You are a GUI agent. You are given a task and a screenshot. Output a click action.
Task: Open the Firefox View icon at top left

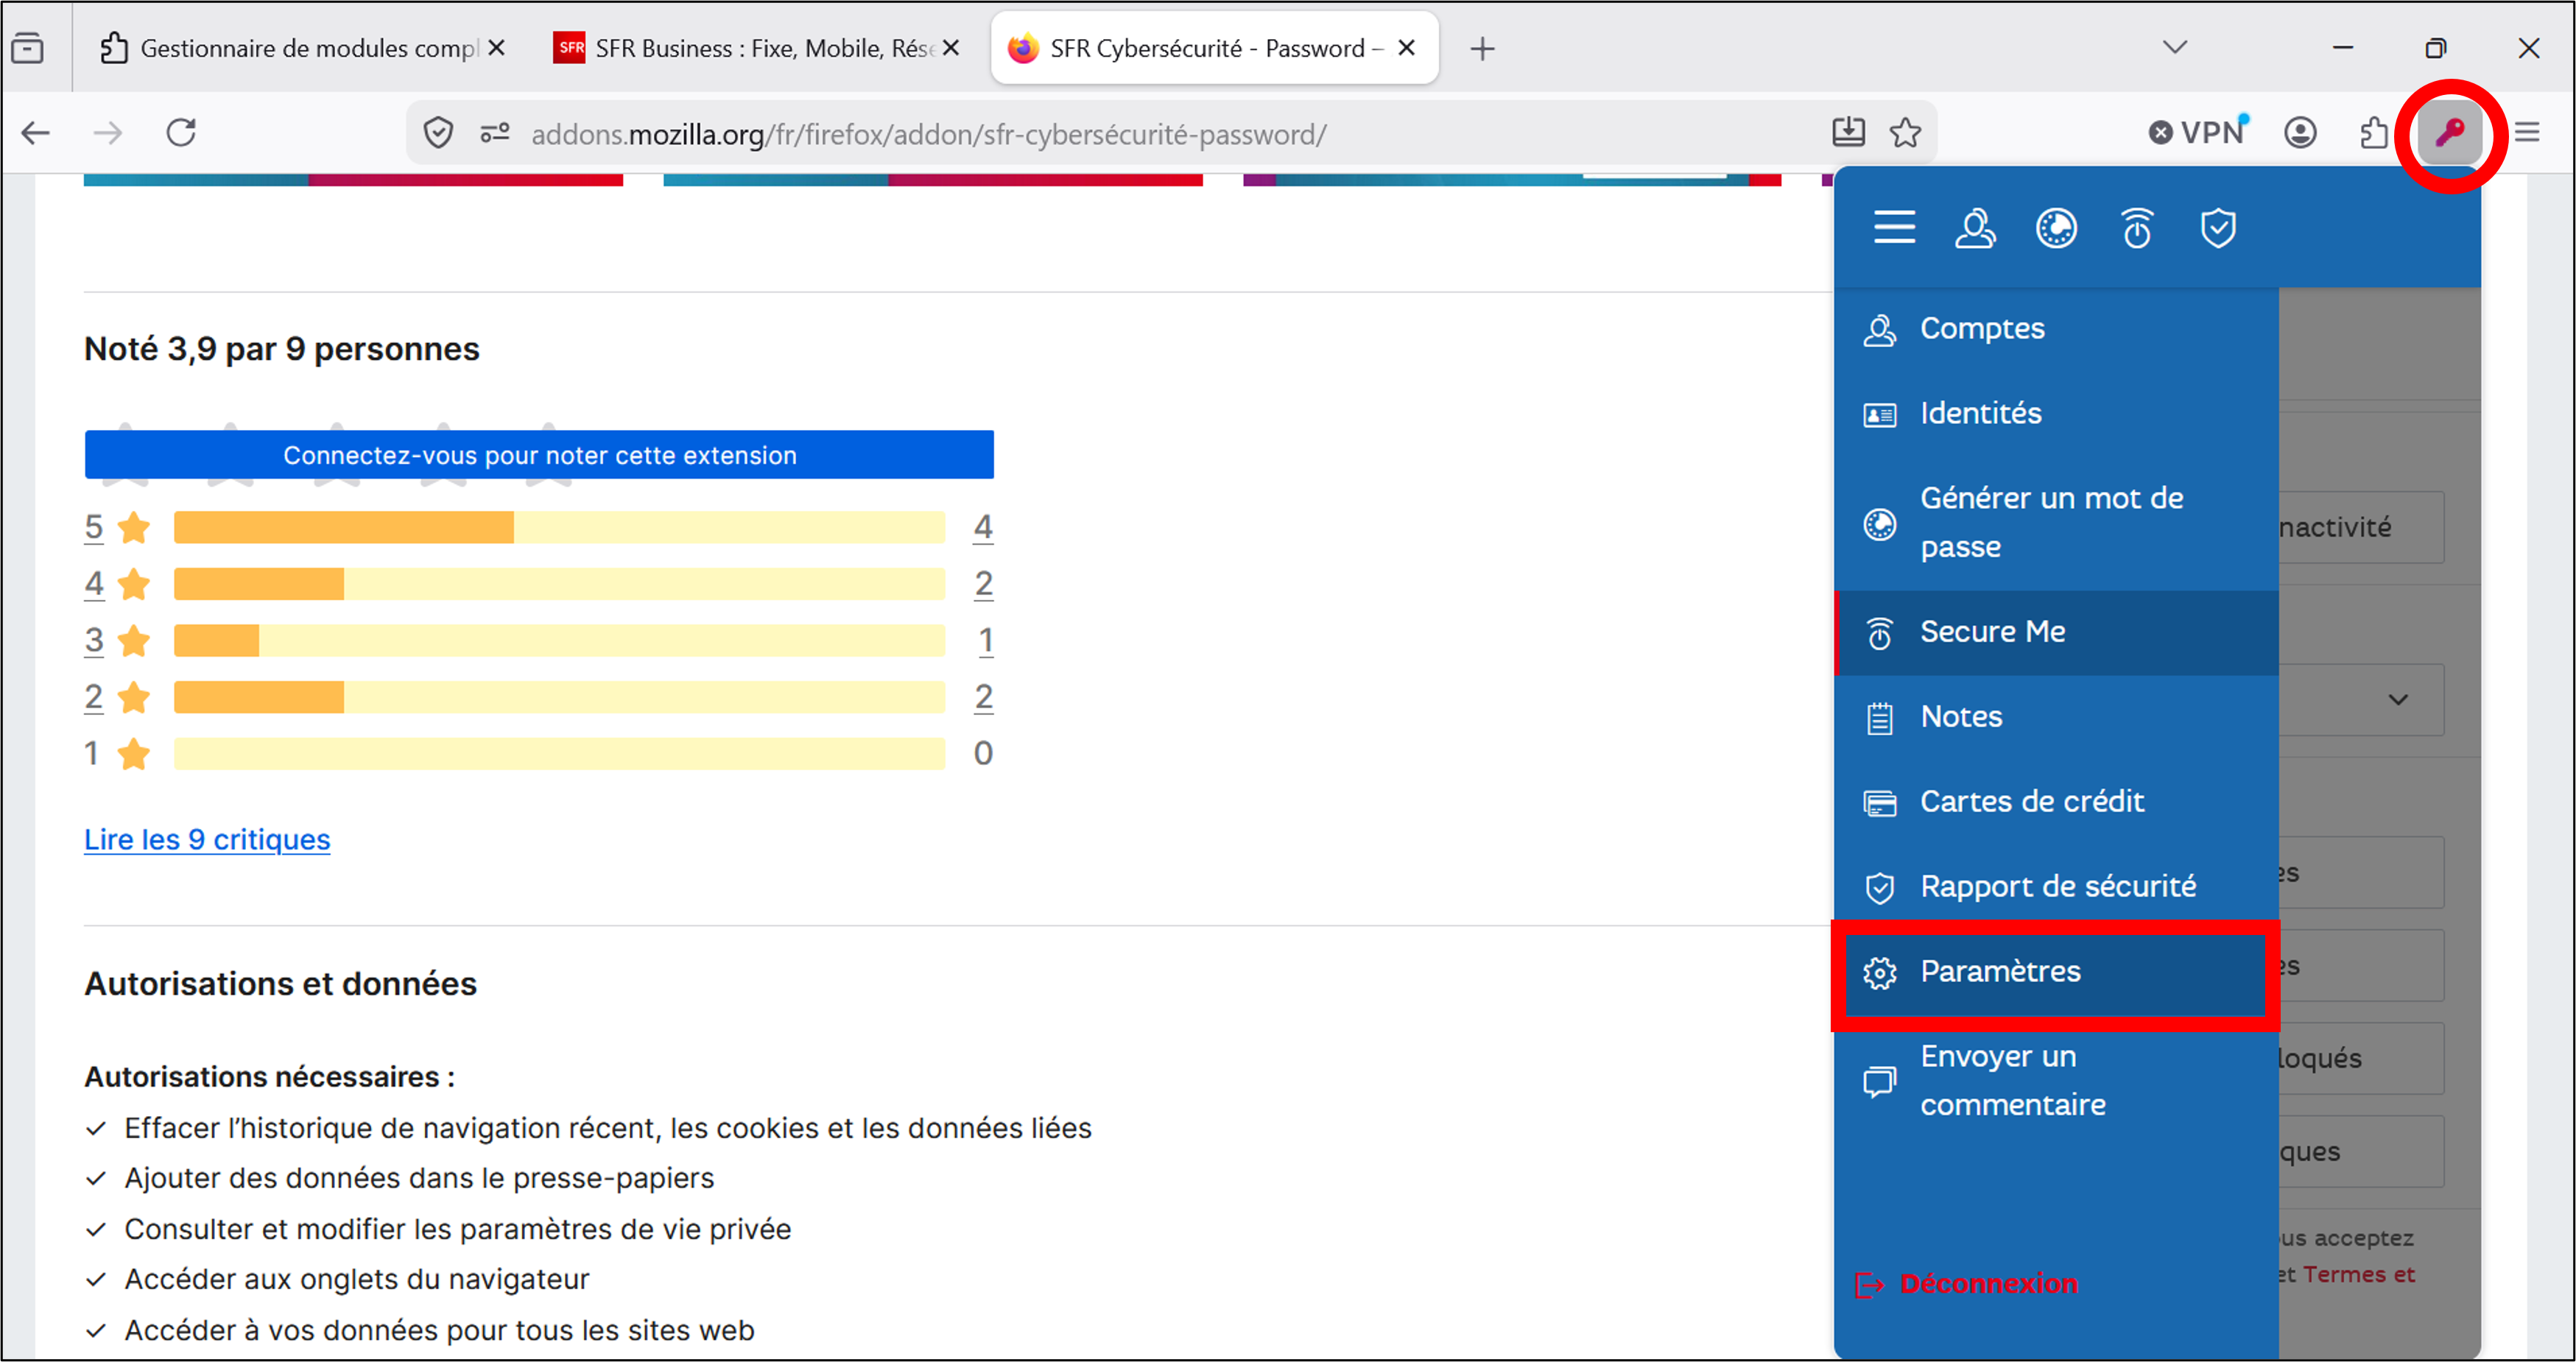pyautogui.click(x=28, y=48)
